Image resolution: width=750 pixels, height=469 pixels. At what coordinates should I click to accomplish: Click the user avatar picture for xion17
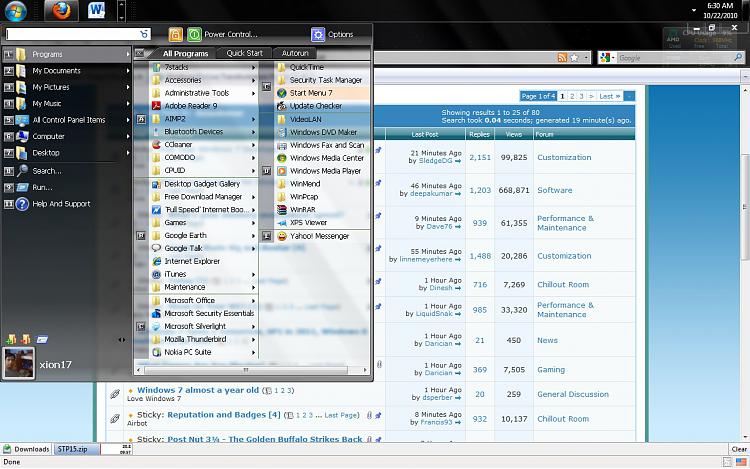[19, 363]
